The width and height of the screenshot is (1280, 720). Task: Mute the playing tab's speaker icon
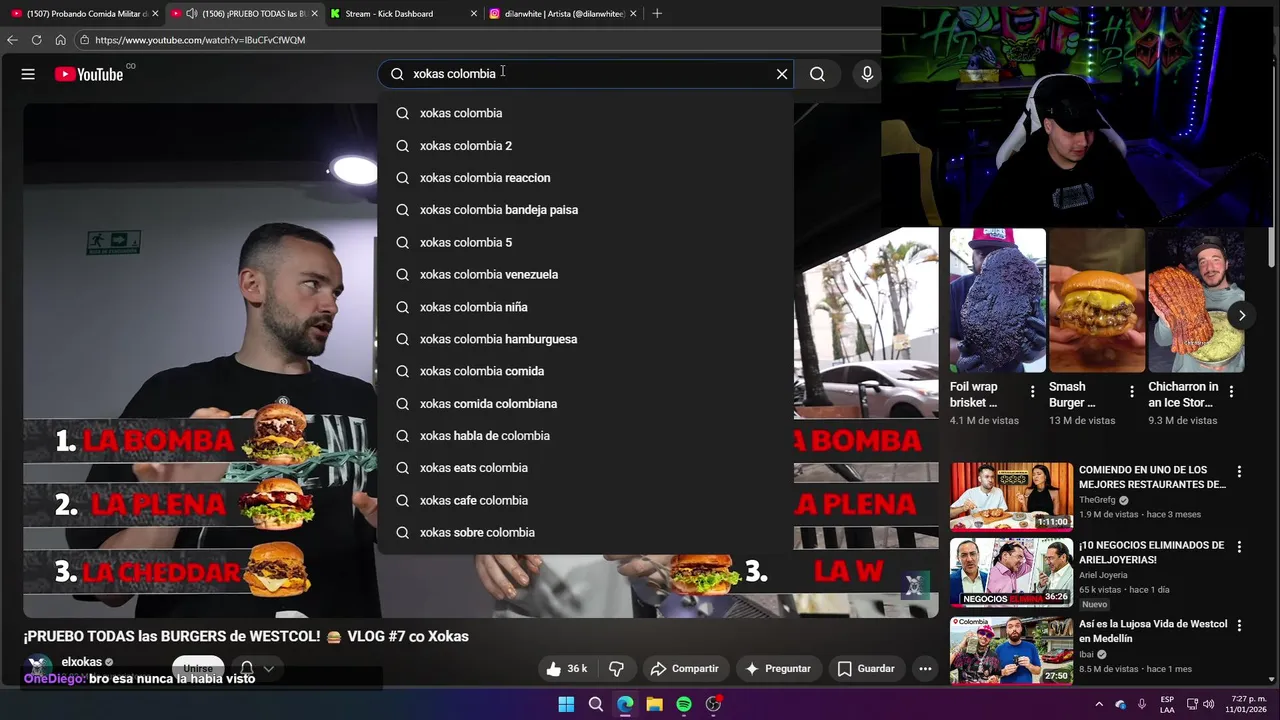click(191, 14)
